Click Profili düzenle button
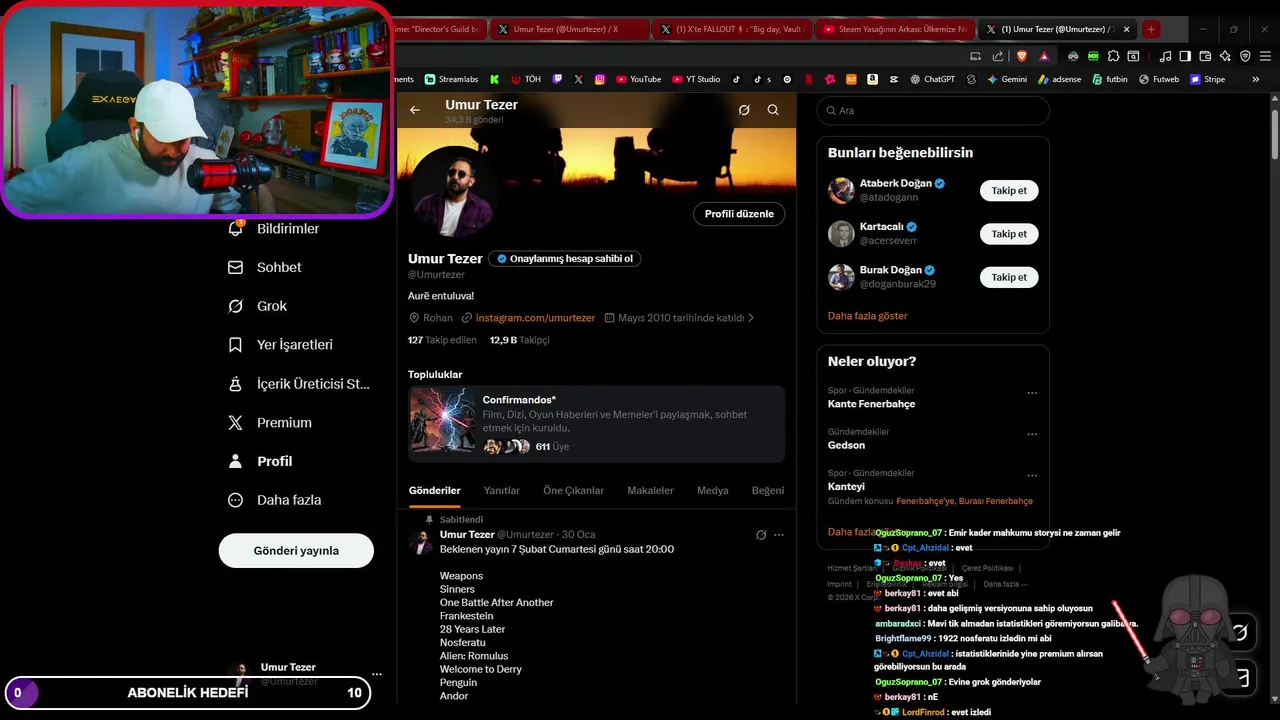The image size is (1280, 720). 739,214
